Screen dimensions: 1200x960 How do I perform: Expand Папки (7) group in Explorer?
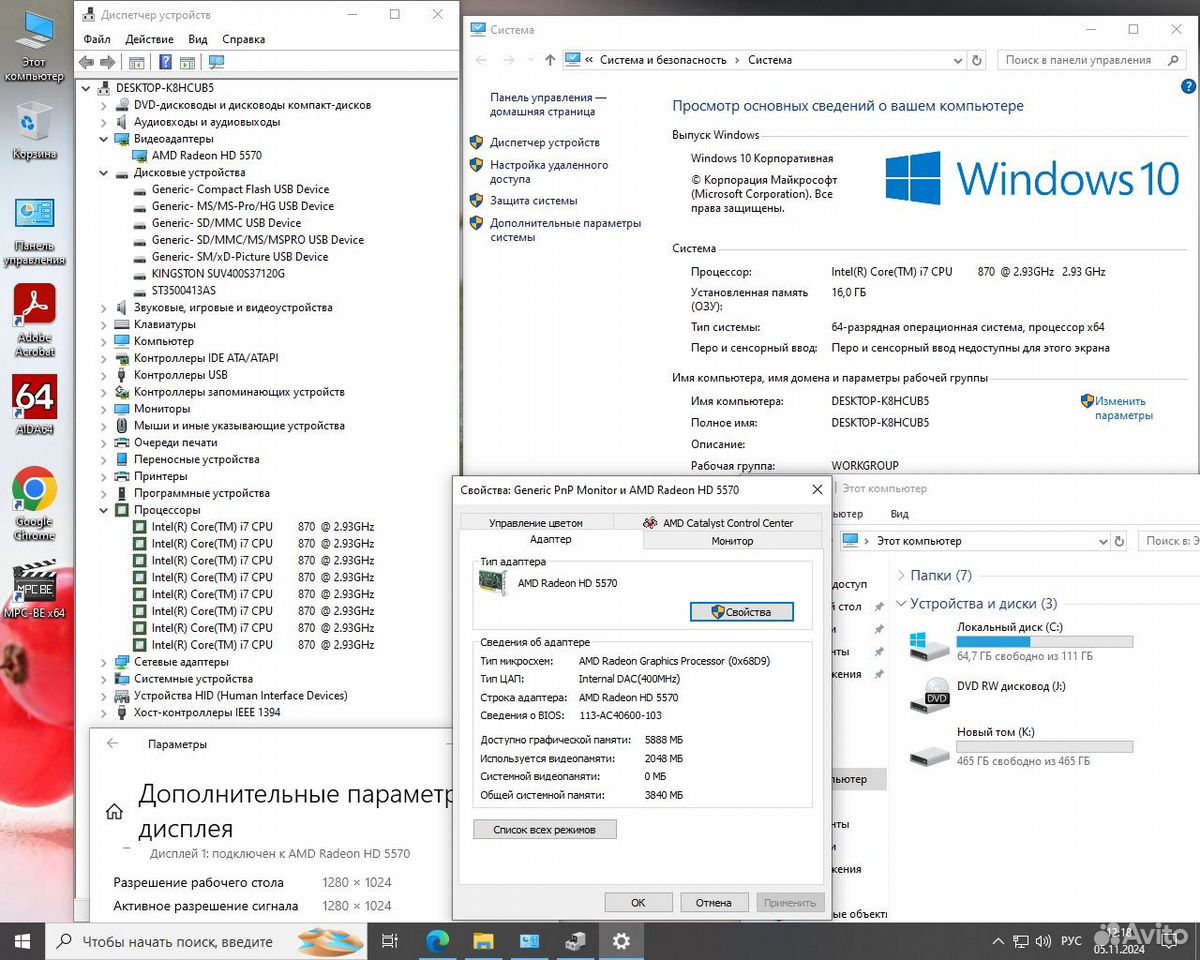tap(901, 576)
